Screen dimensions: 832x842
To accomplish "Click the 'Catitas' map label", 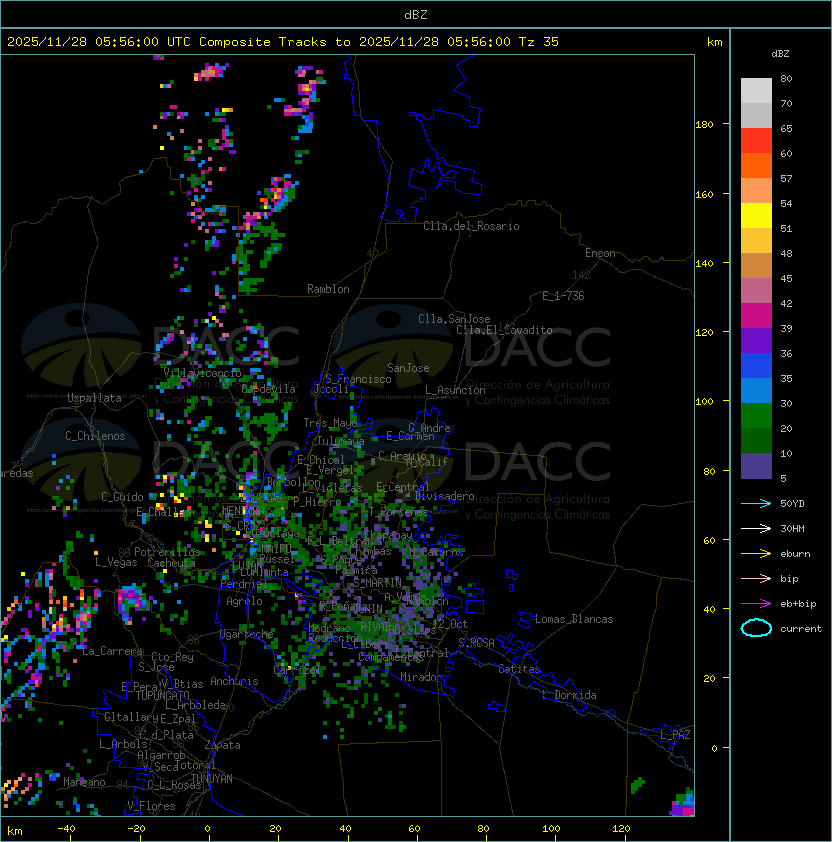I will tap(519, 669).
